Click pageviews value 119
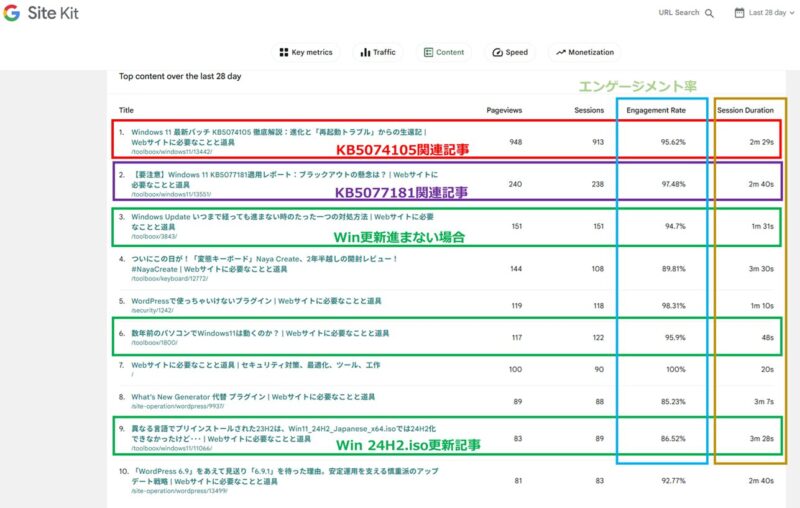The width and height of the screenshot is (800, 508). click(517, 306)
